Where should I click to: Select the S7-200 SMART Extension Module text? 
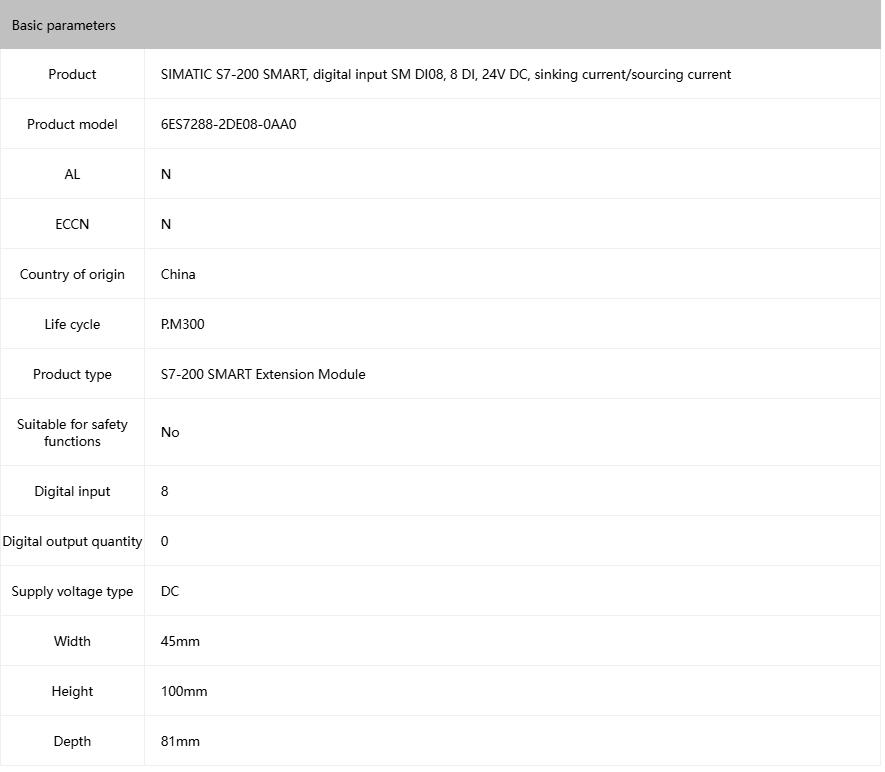(263, 374)
